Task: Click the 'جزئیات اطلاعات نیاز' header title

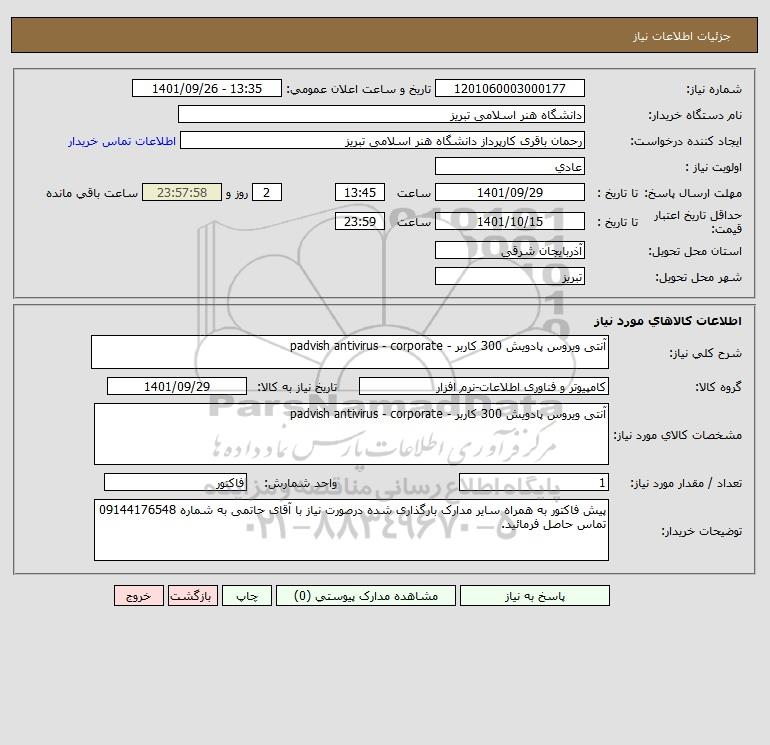Action: [x=682, y=36]
